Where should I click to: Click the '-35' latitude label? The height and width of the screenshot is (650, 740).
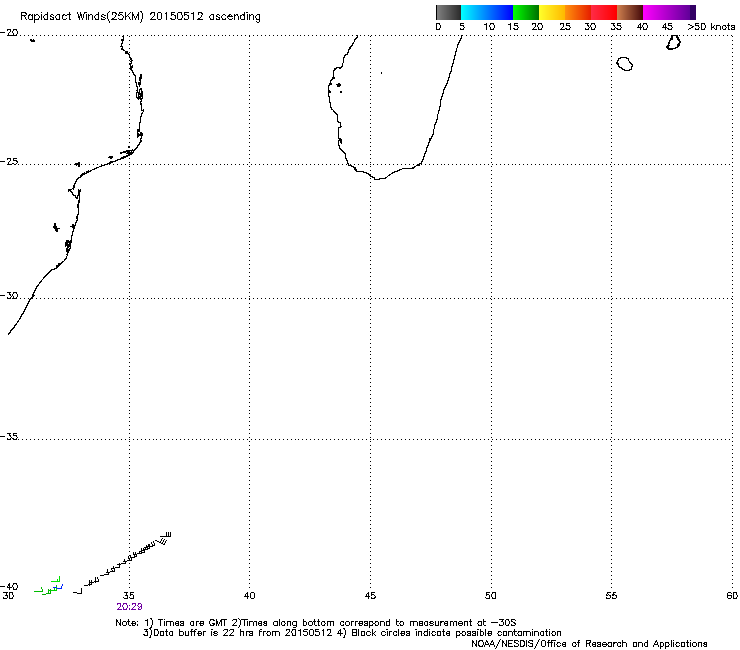(9, 437)
